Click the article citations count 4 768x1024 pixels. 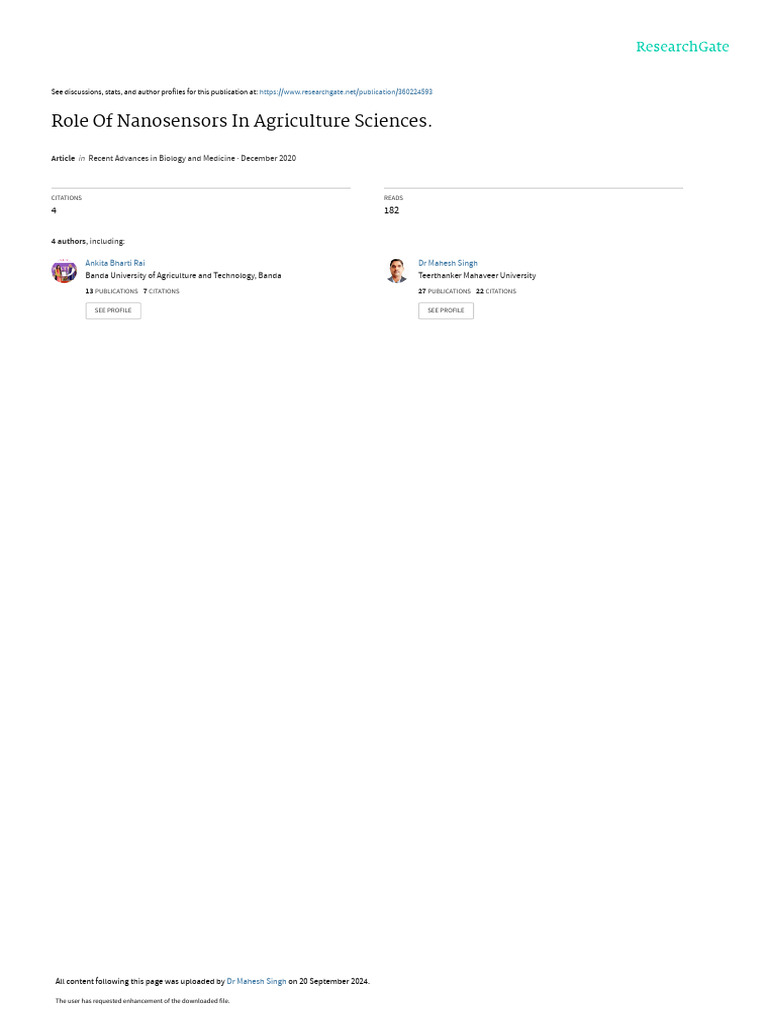pyautogui.click(x=54, y=210)
